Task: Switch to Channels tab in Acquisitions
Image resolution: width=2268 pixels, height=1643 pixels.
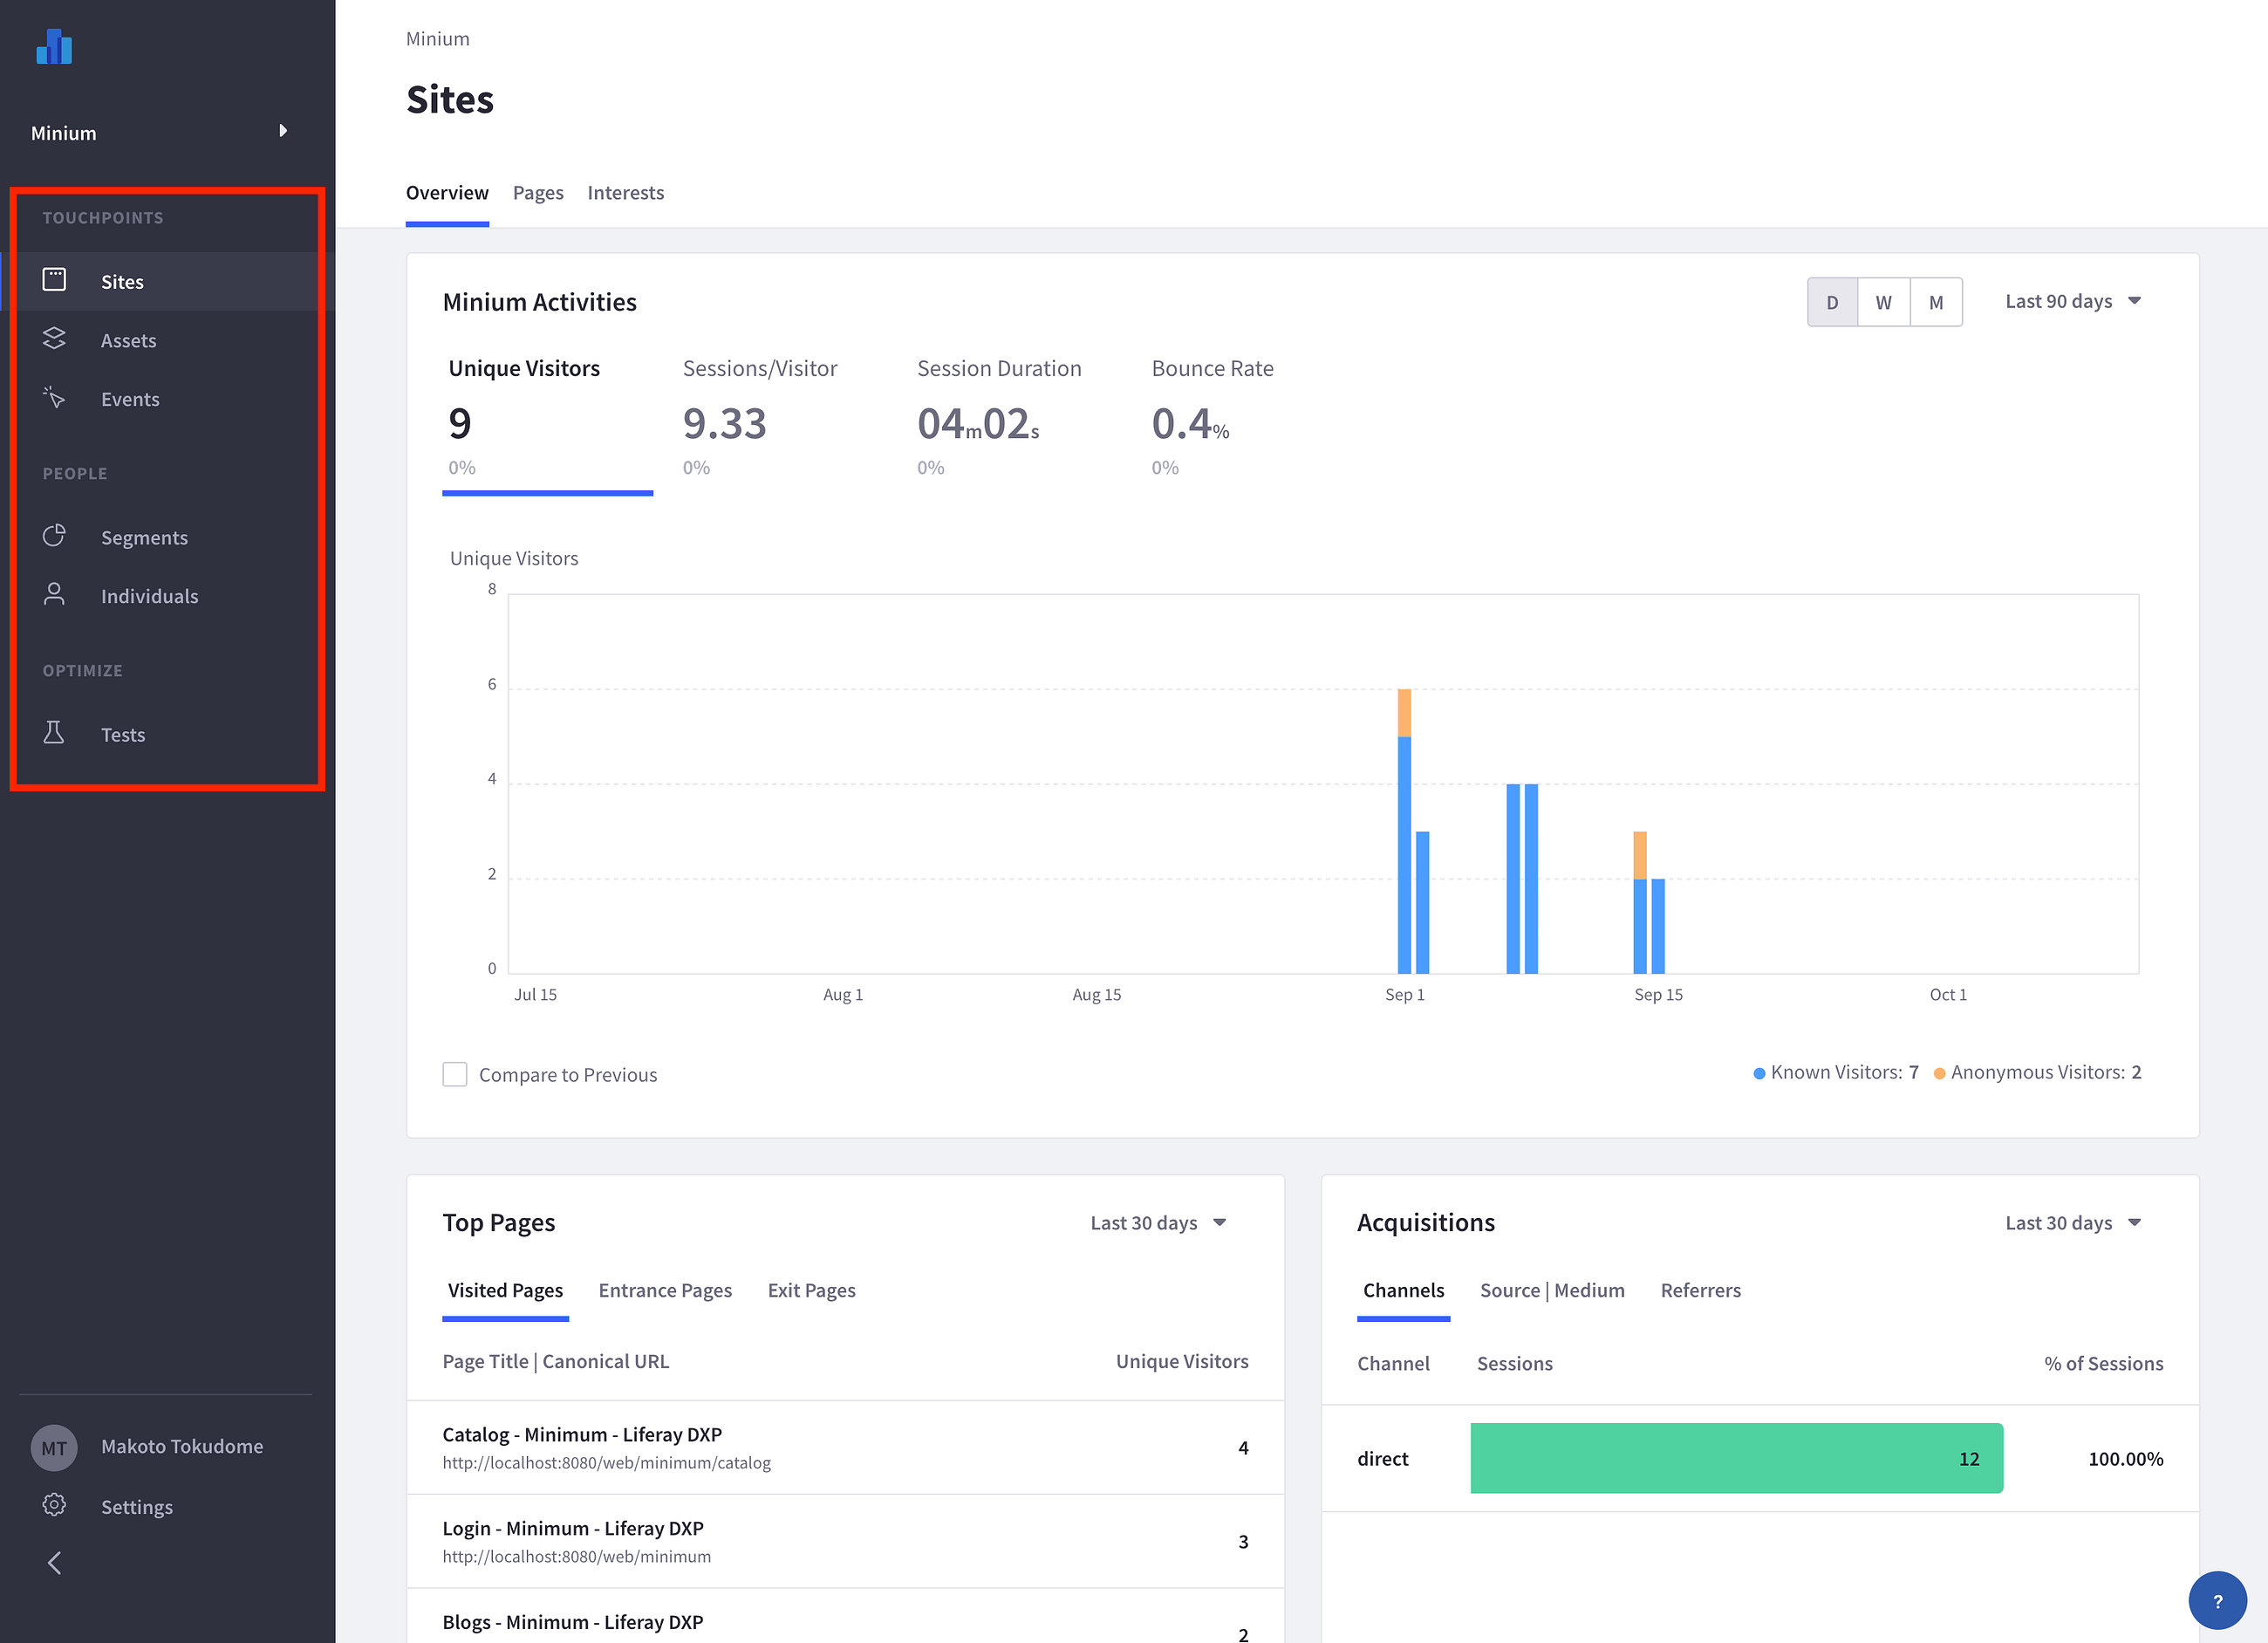Action: pos(1403,1290)
